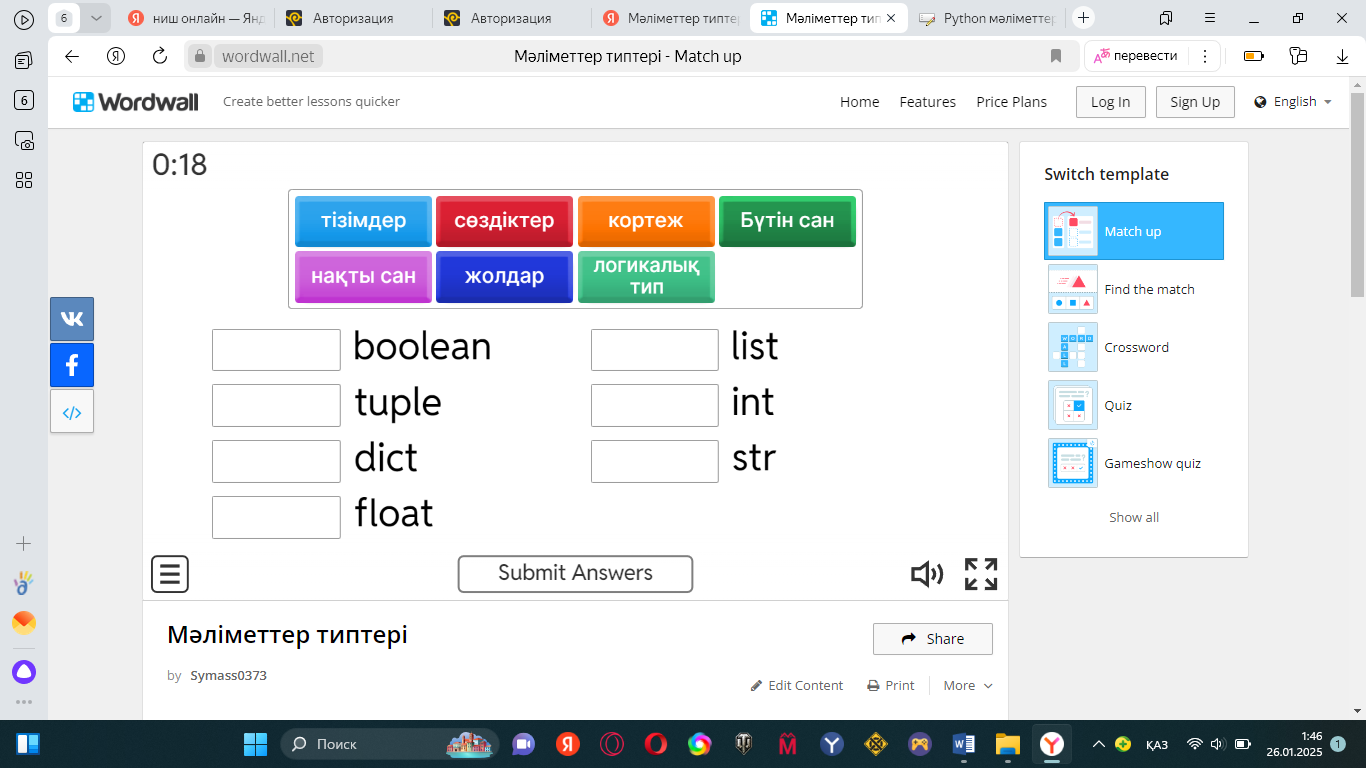Open the Windows Start menu

(256, 744)
